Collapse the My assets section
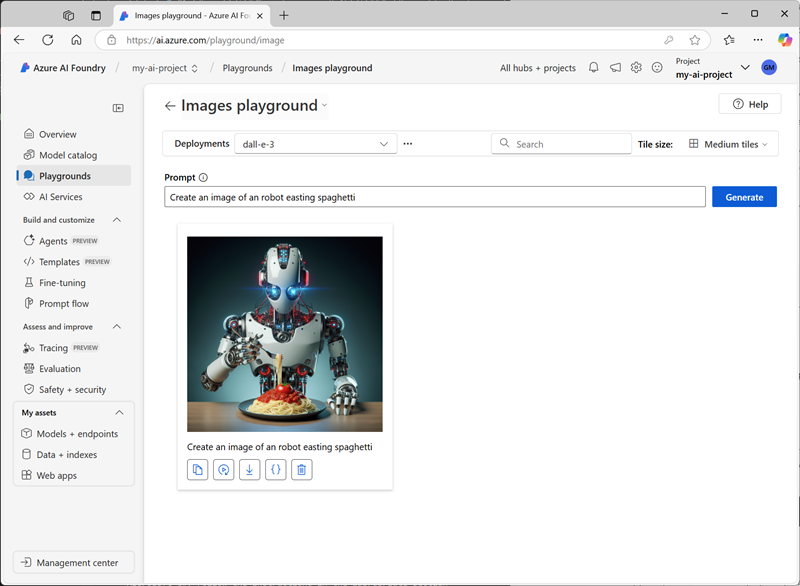 120,412
